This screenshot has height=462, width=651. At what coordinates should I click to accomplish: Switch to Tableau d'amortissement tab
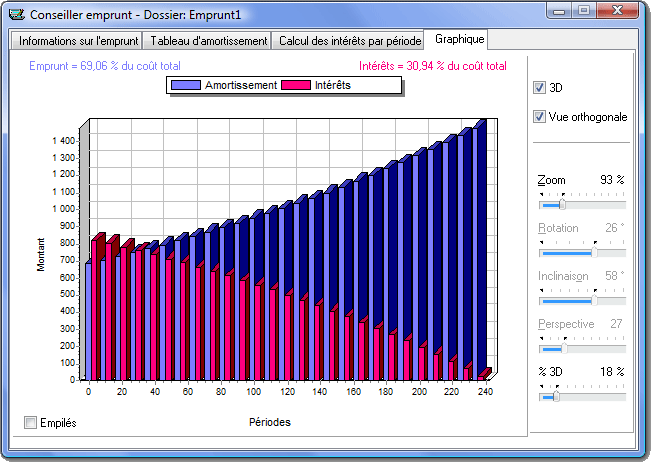click(x=208, y=41)
